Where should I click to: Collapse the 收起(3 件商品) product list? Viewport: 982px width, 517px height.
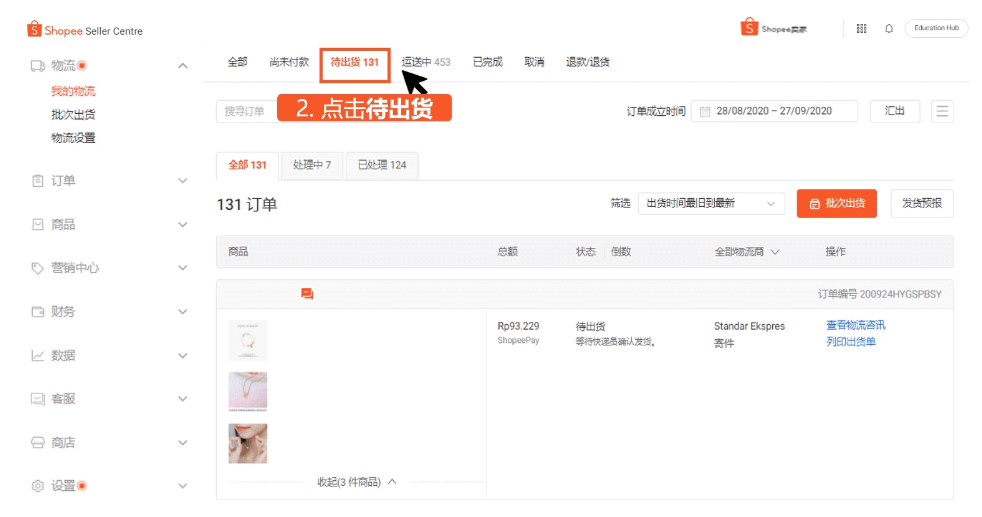pyautogui.click(x=356, y=482)
